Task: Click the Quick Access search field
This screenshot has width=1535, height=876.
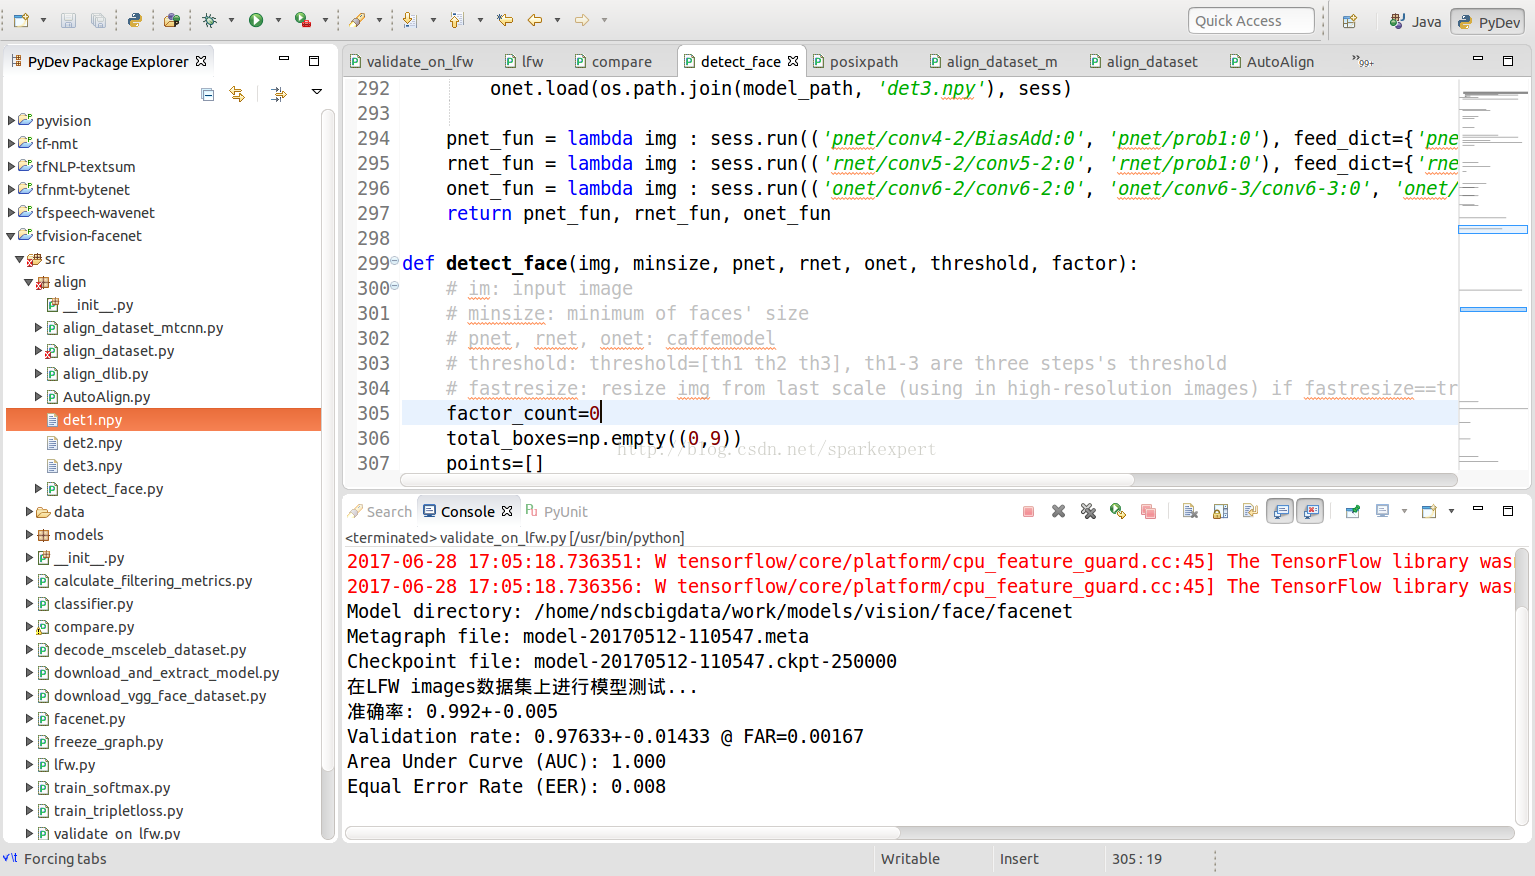Action: 1251,20
